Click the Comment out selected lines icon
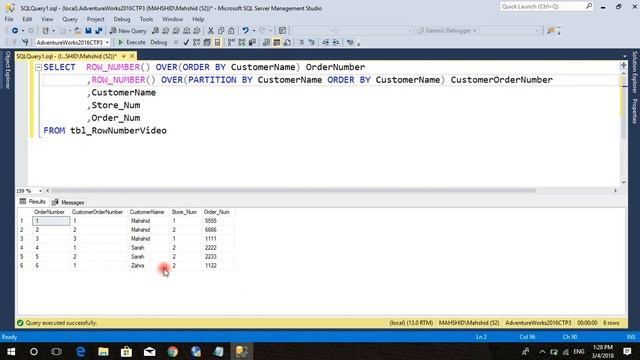This screenshot has width=640, height=360. 302,42
